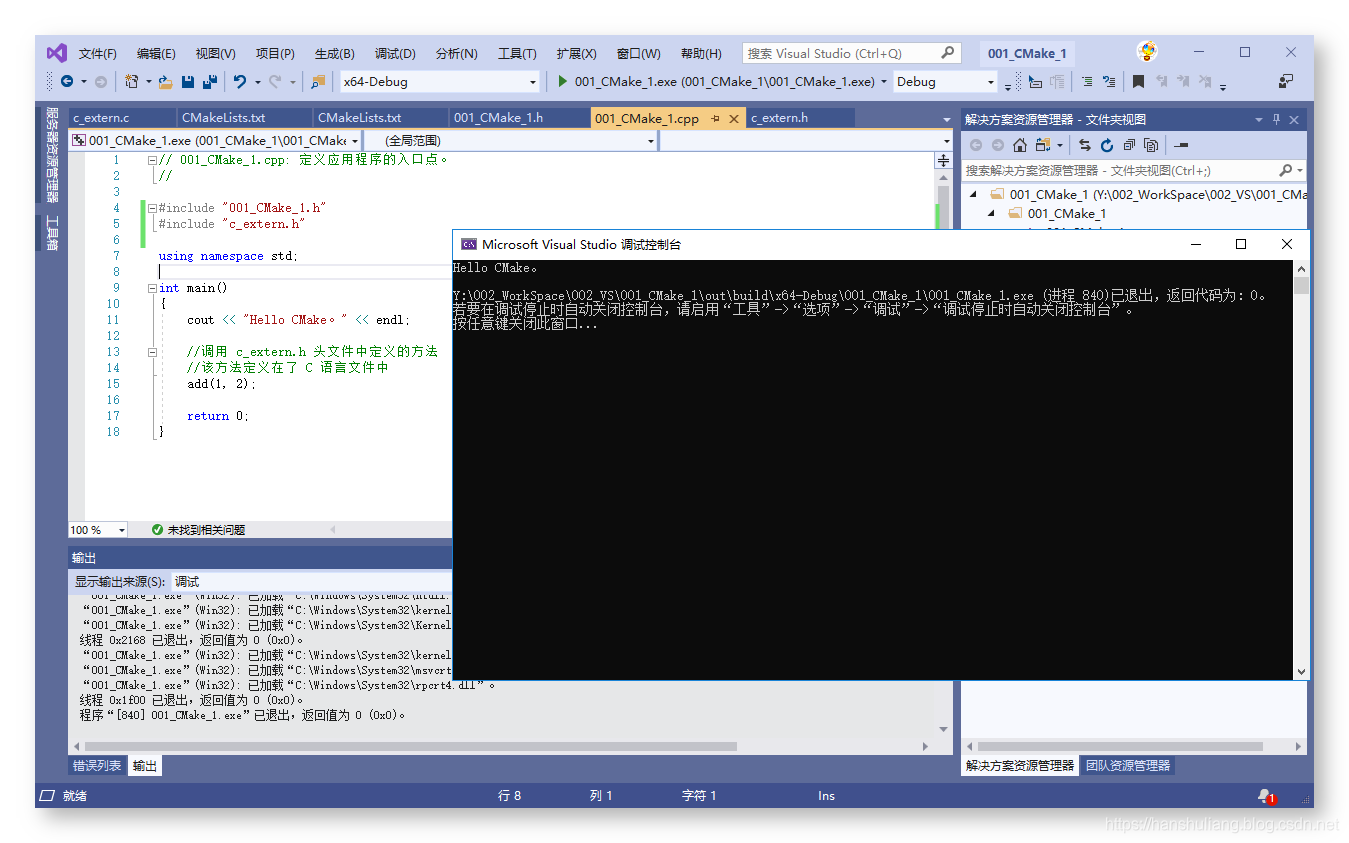Toggle a bookmark with the bookmark icon
Screen dimensions: 1349x843
point(1138,81)
